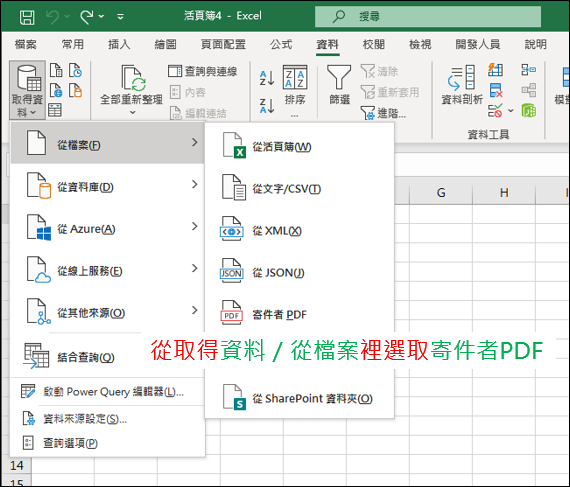Select column G header
This screenshot has height=487, width=570.
[441, 192]
